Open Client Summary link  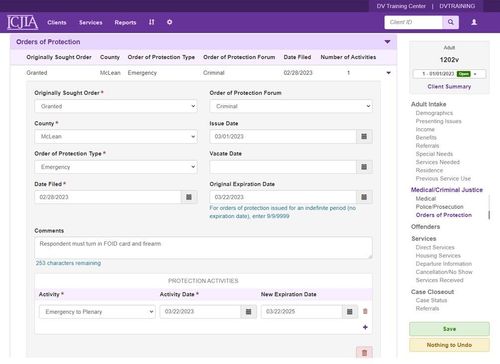tap(449, 87)
